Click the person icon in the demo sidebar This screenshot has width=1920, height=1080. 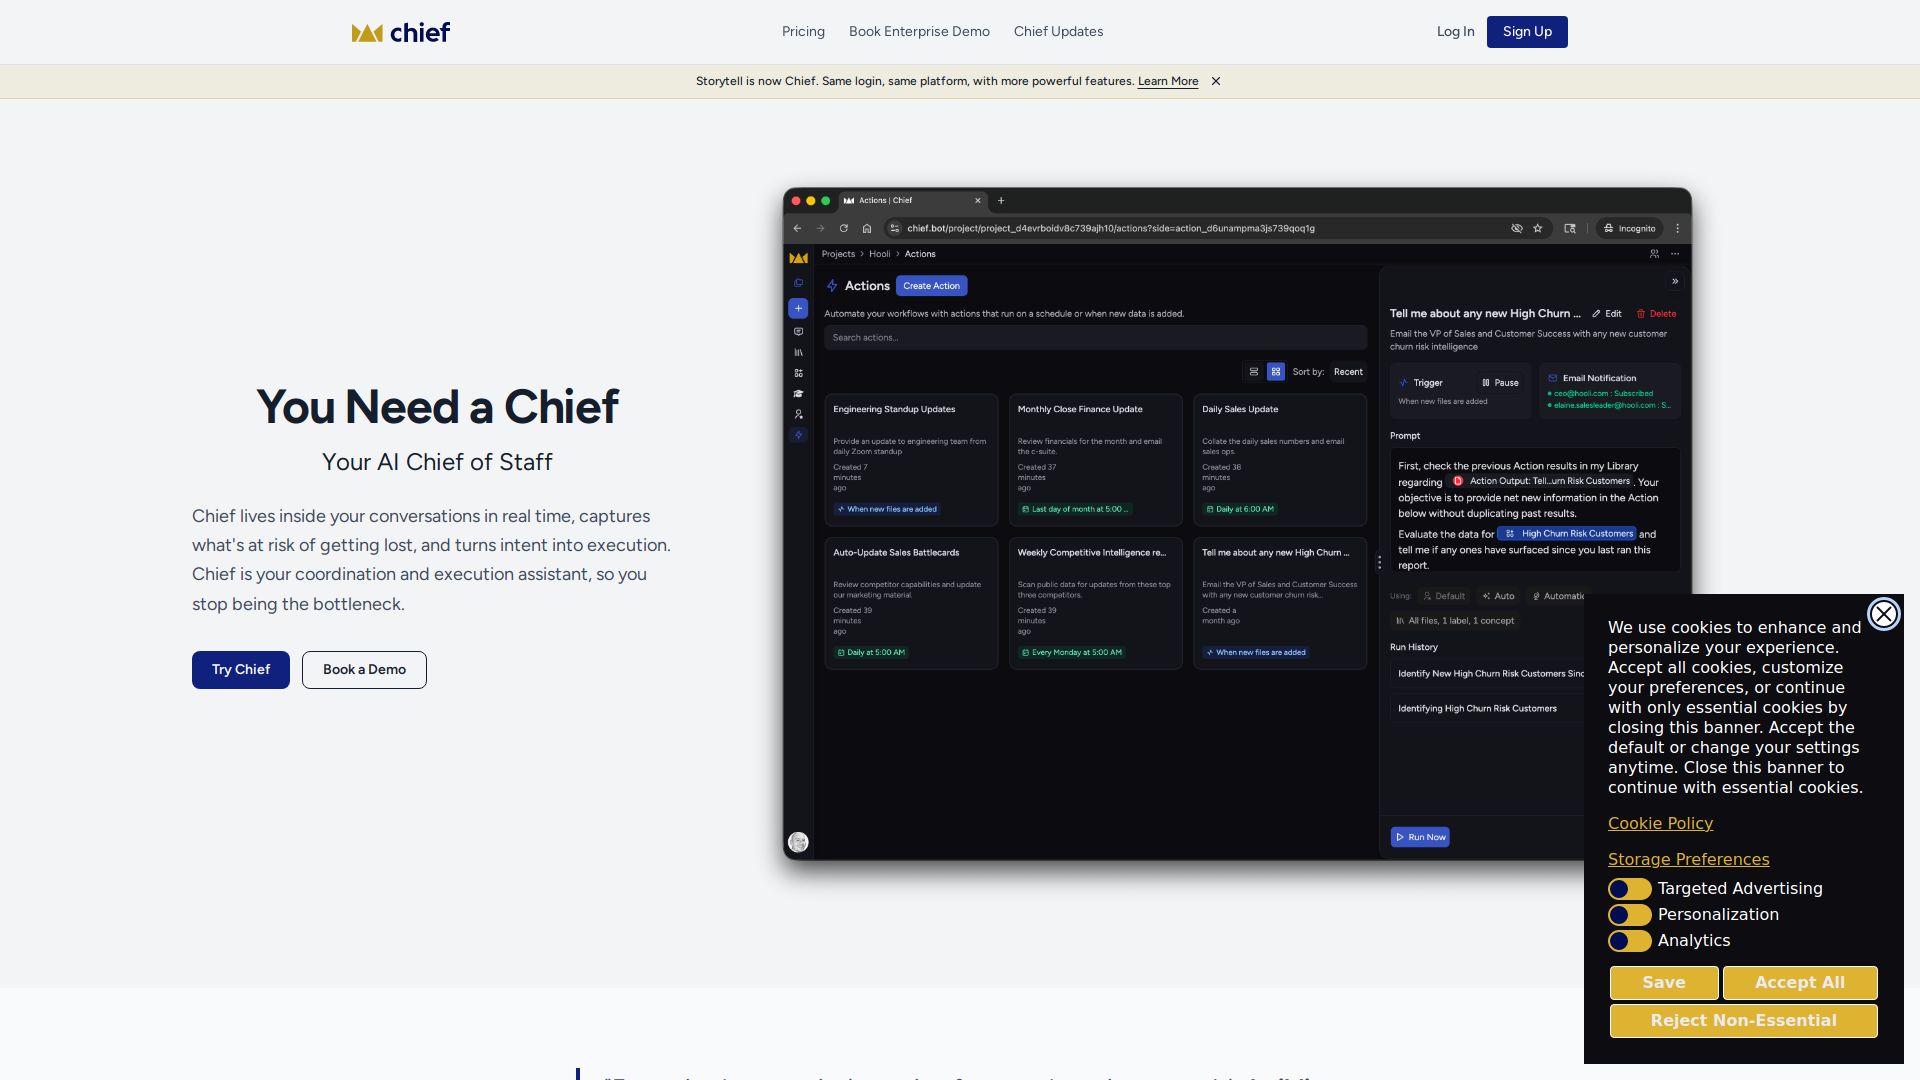tap(798, 414)
